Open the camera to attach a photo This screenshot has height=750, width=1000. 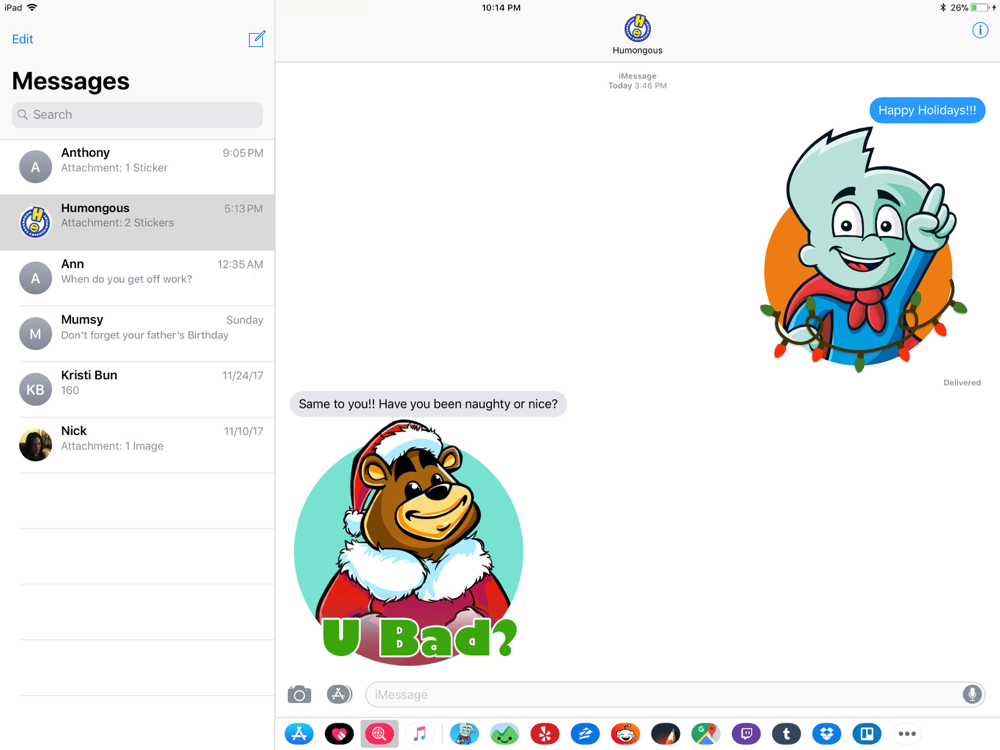(x=299, y=694)
